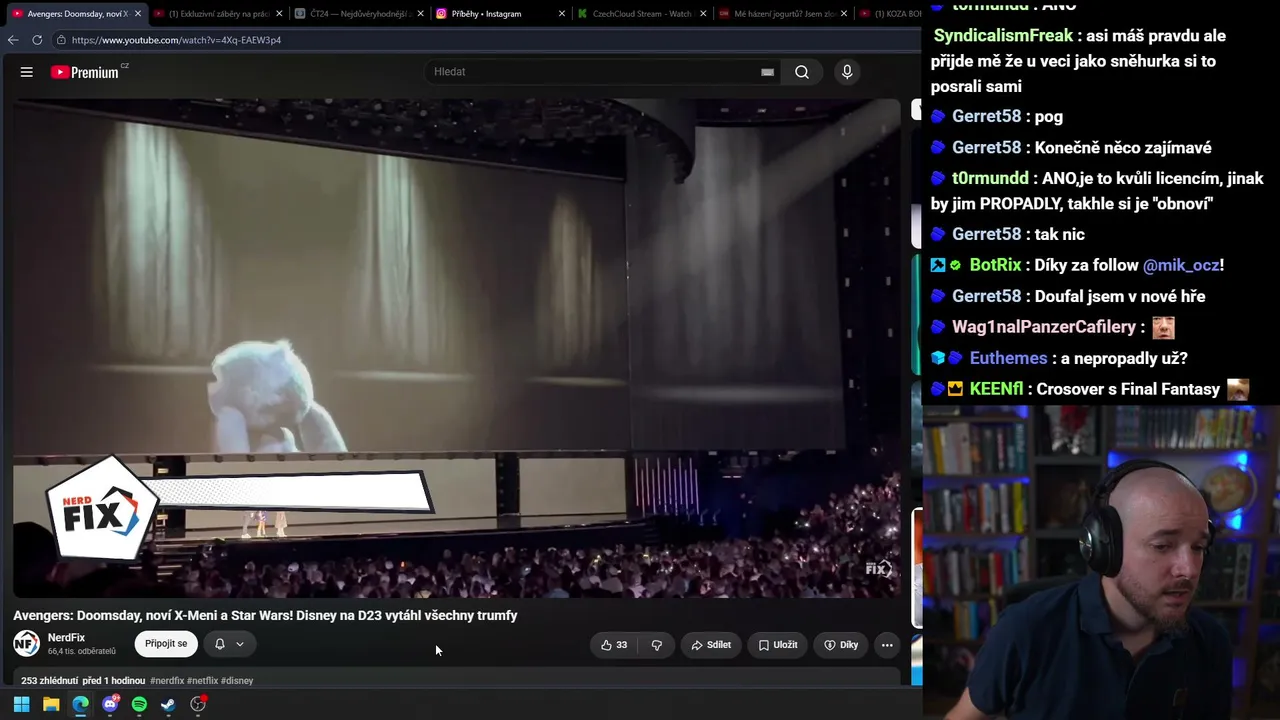Image resolution: width=1280 pixels, height=720 pixels.
Task: Click the Gerret58 pog chat message
Action: [996, 116]
